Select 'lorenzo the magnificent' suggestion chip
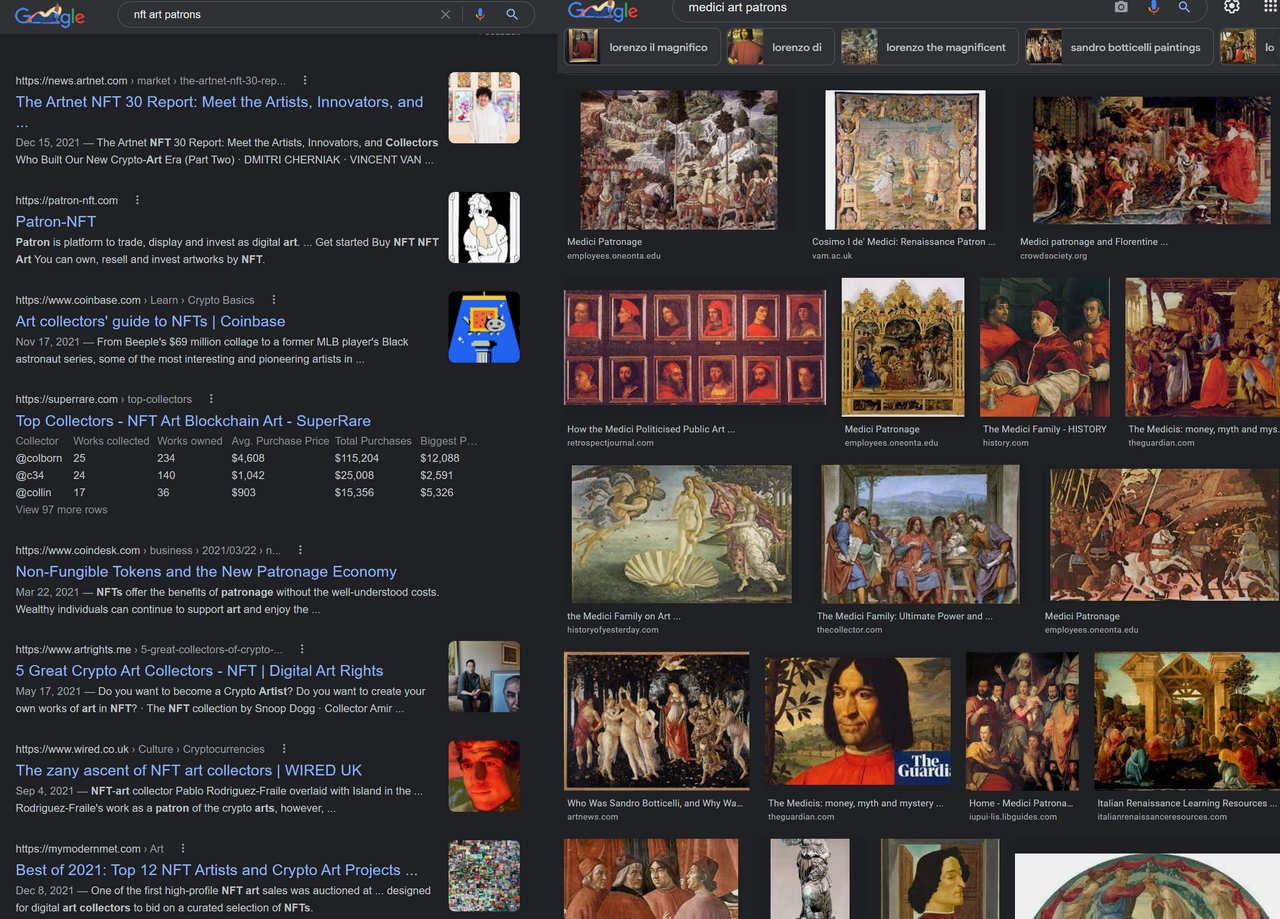This screenshot has height=919, width=1280. [x=929, y=47]
